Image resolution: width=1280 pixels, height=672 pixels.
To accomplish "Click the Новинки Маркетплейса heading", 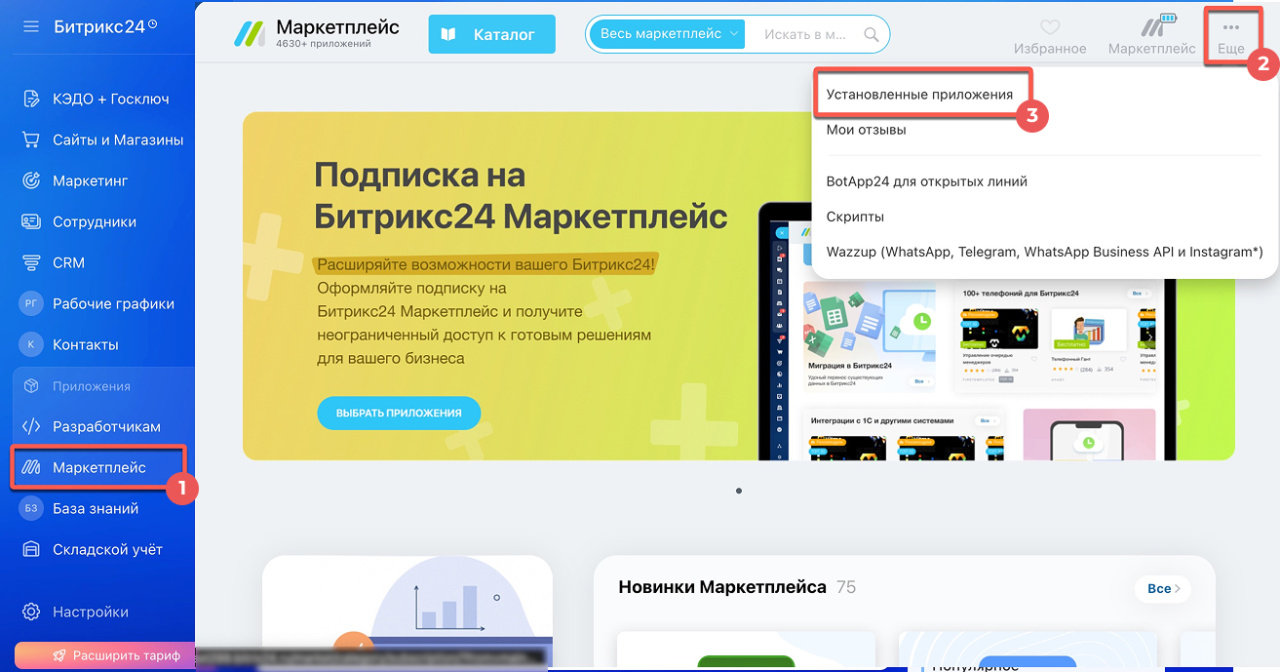I will point(722,587).
